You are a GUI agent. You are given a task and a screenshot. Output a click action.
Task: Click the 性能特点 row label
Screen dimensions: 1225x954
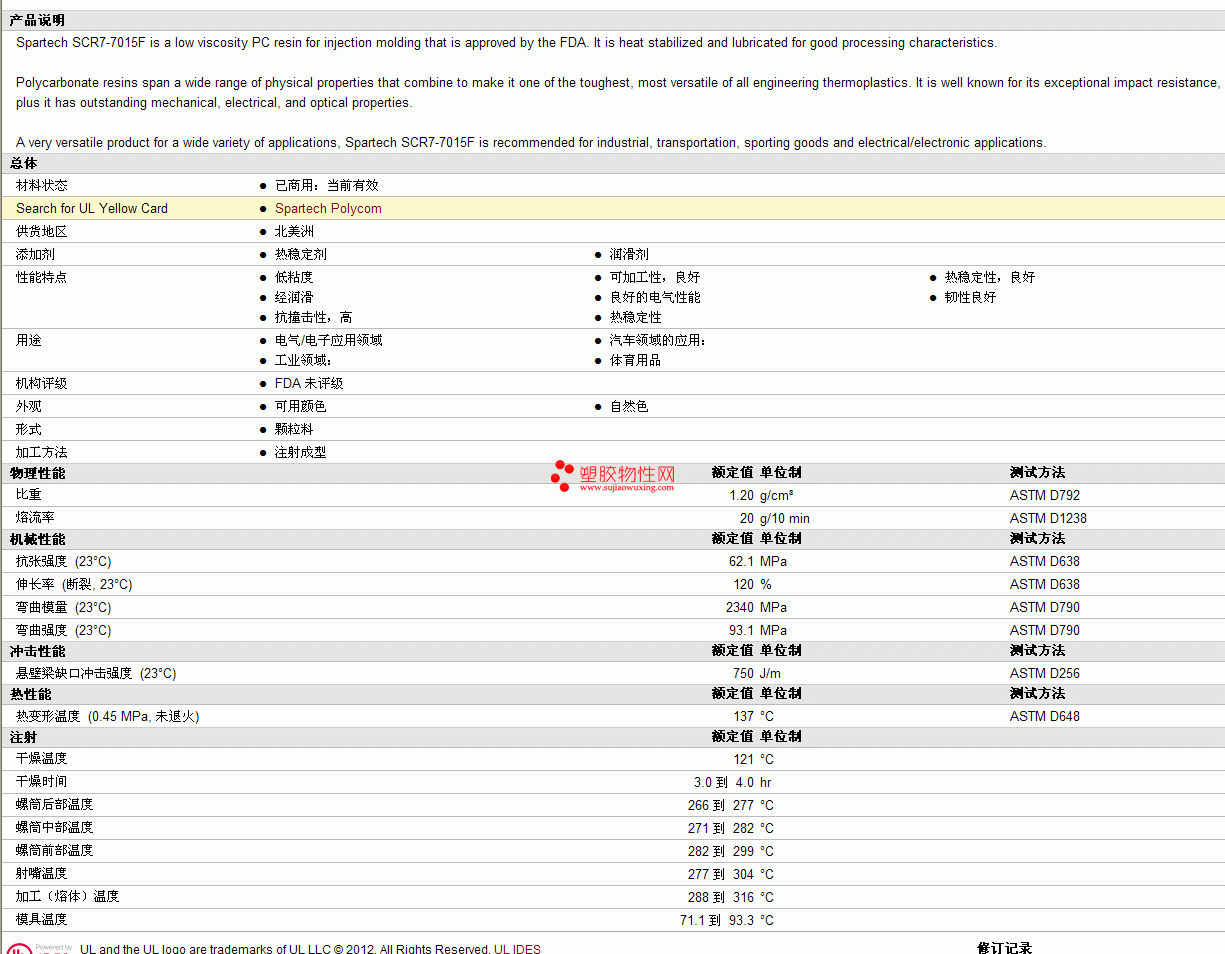[x=42, y=277]
